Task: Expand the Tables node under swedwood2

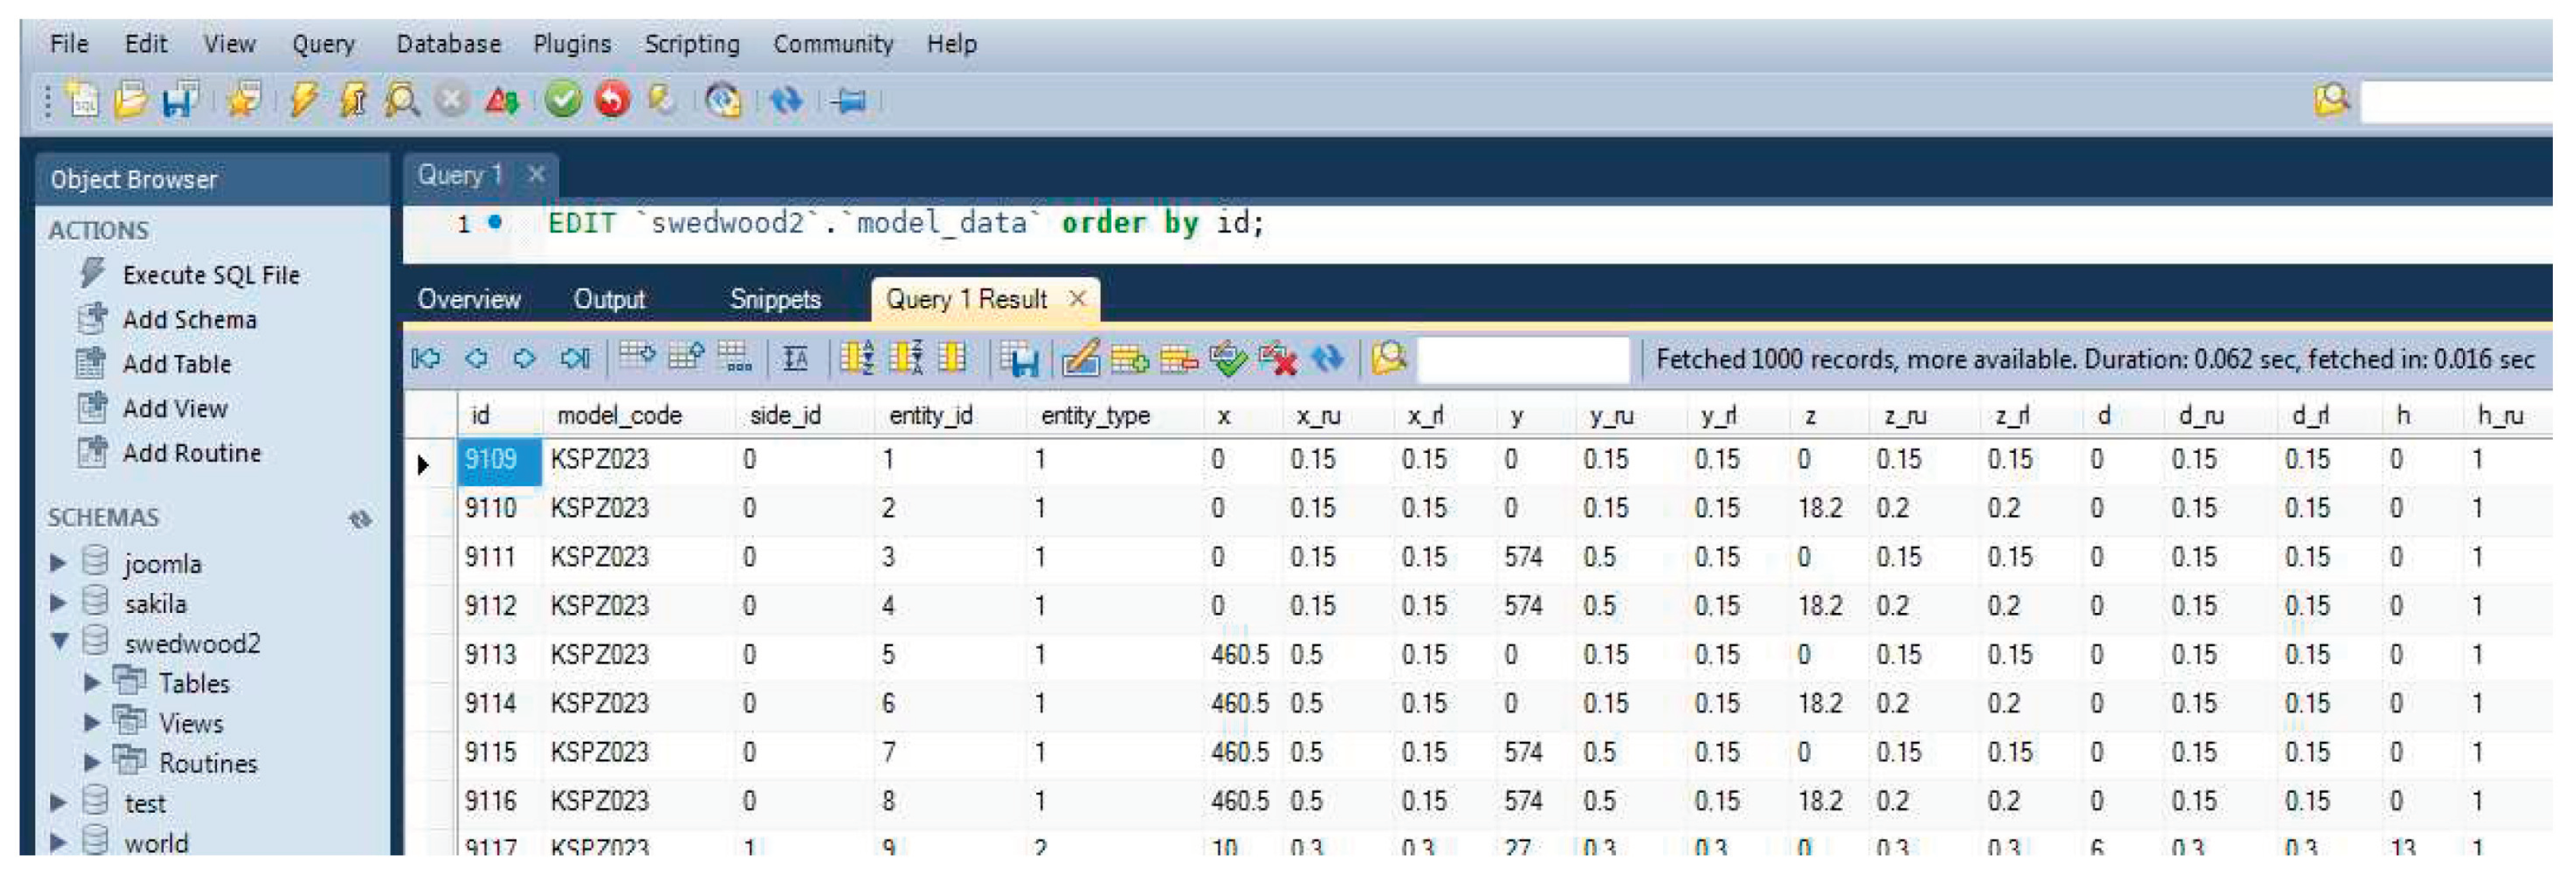Action: point(92,683)
